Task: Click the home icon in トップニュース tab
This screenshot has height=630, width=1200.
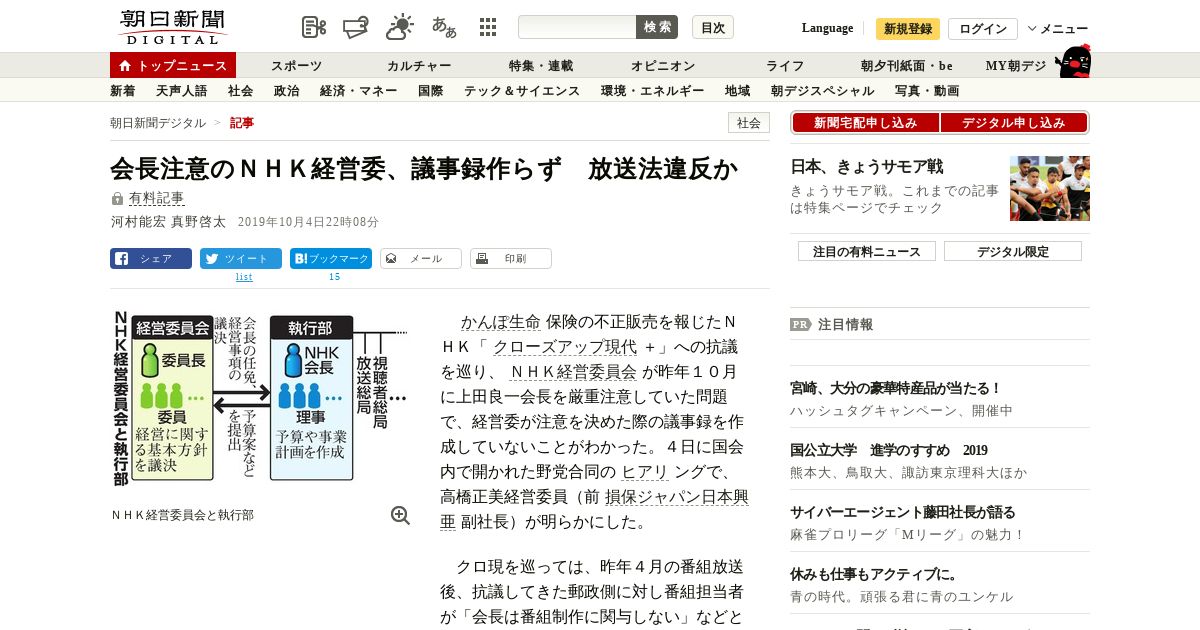Action: (x=125, y=66)
